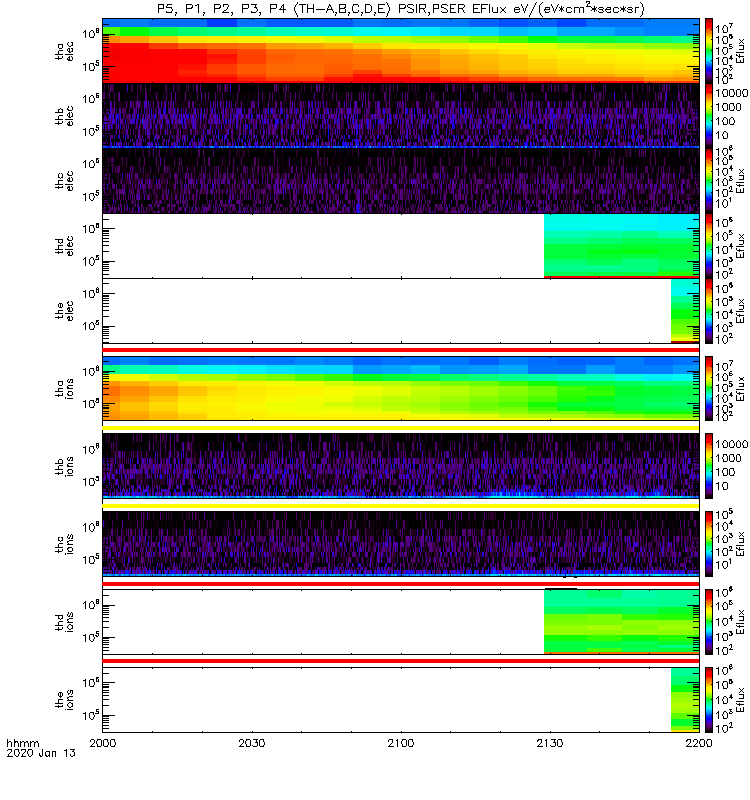Select the 'thc ions' panel label
Image resolution: width=750 pixels, height=800 pixels.
pos(64,544)
